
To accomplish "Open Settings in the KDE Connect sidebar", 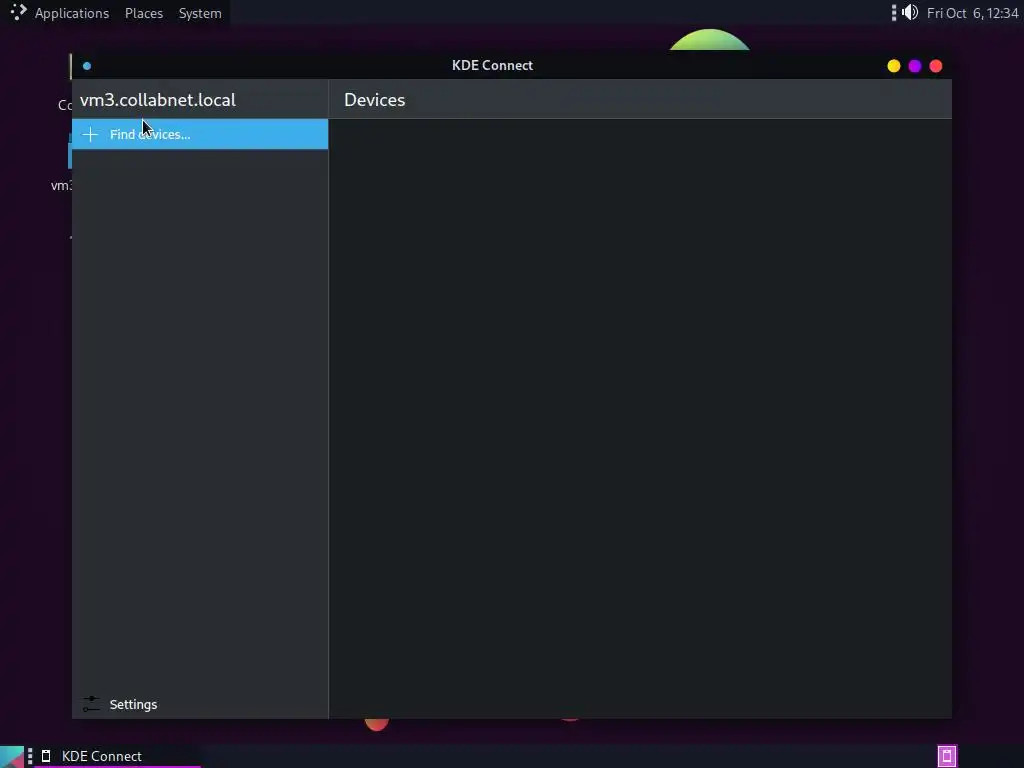I will click(200, 704).
